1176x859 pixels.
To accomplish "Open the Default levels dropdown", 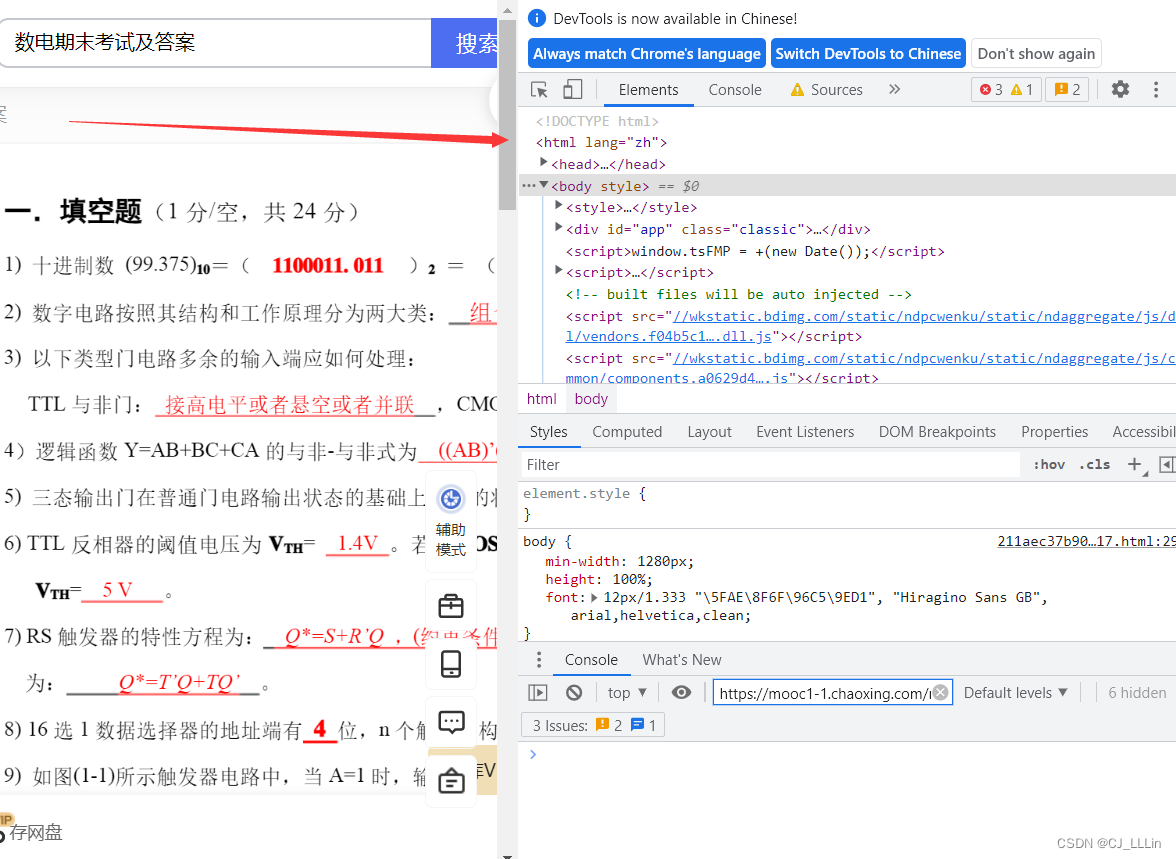I will click(x=1016, y=692).
